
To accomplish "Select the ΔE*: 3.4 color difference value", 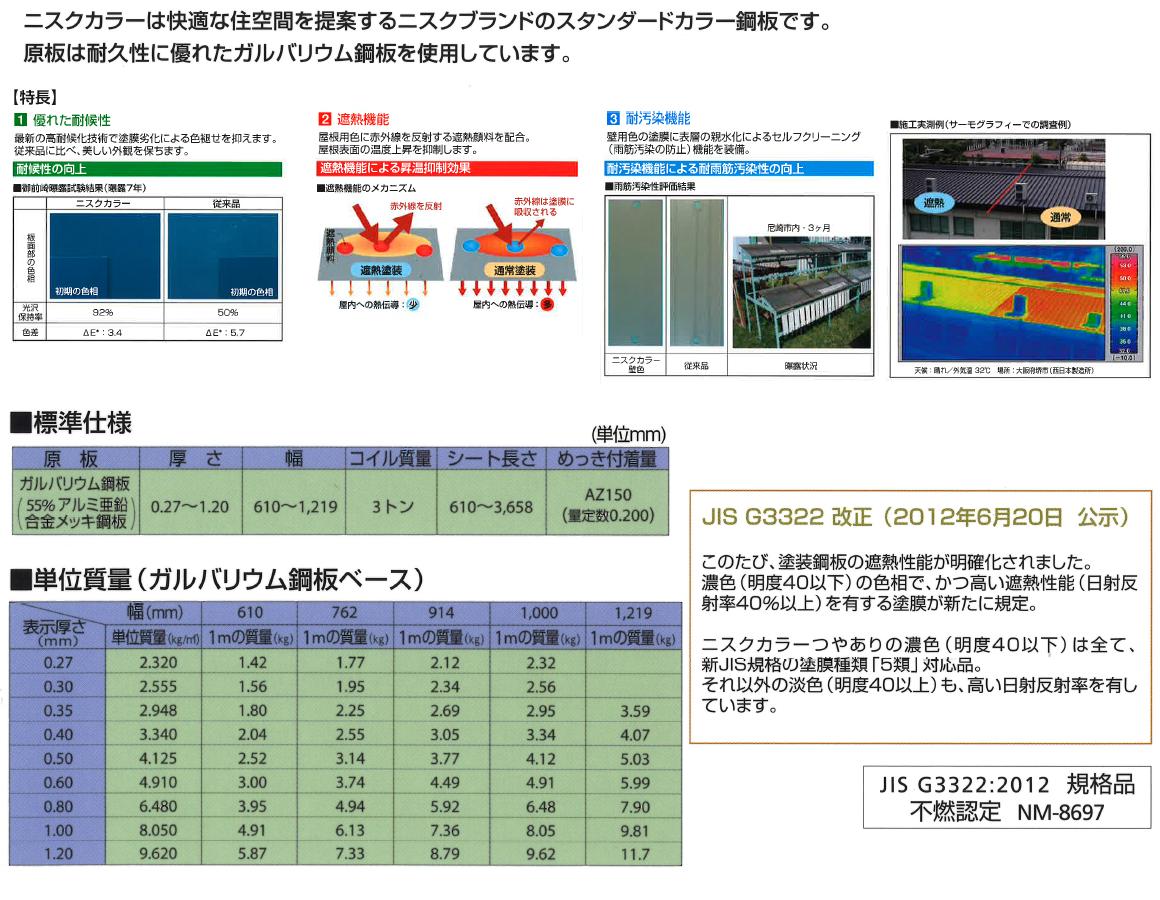I will tap(103, 333).
